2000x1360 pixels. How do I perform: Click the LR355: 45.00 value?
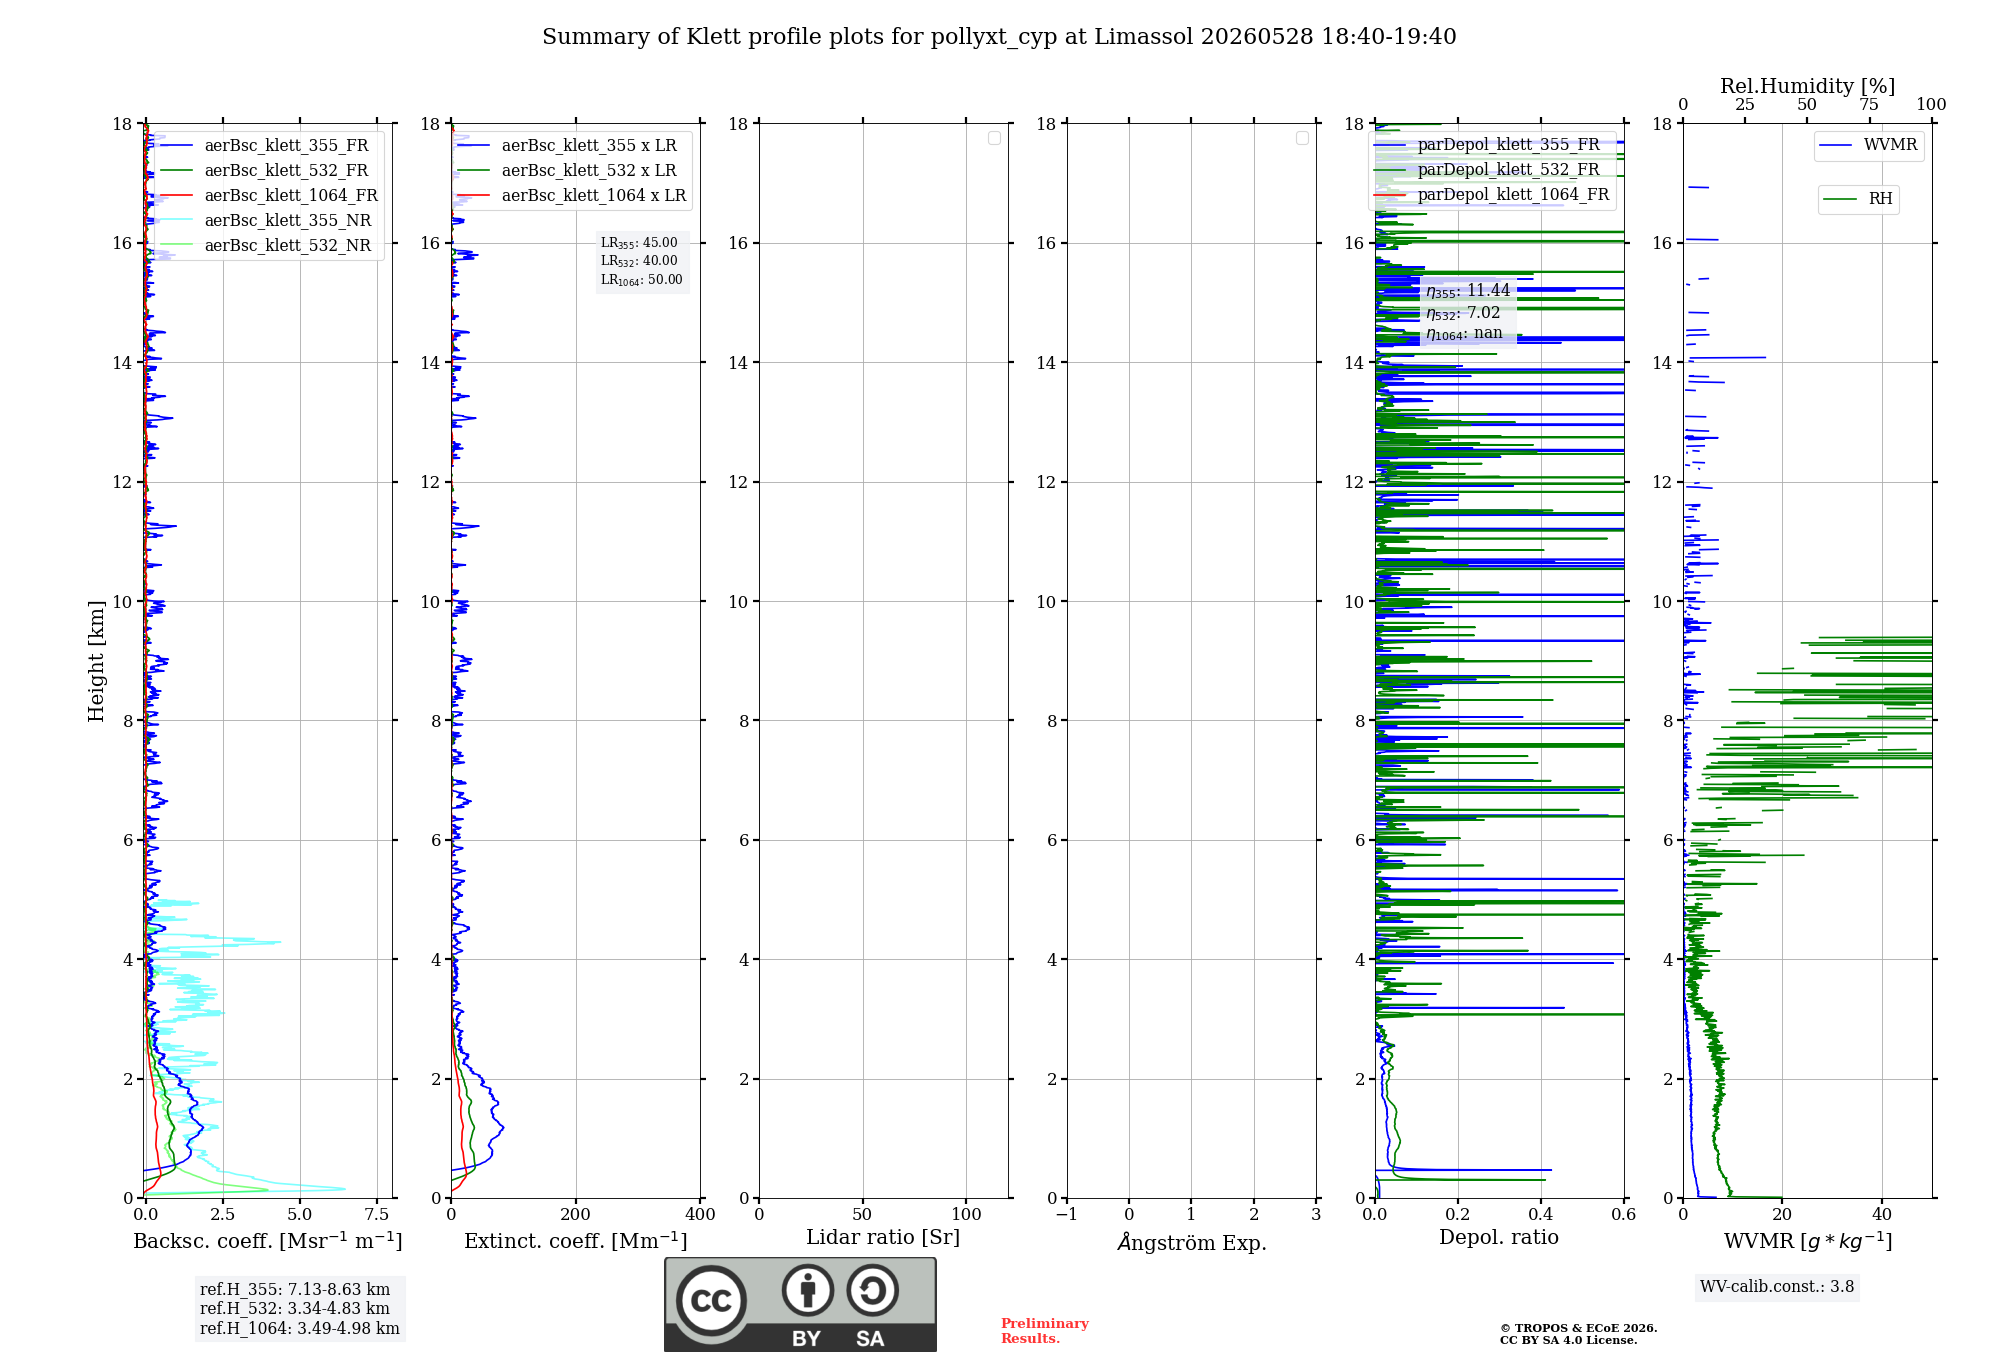(x=639, y=243)
